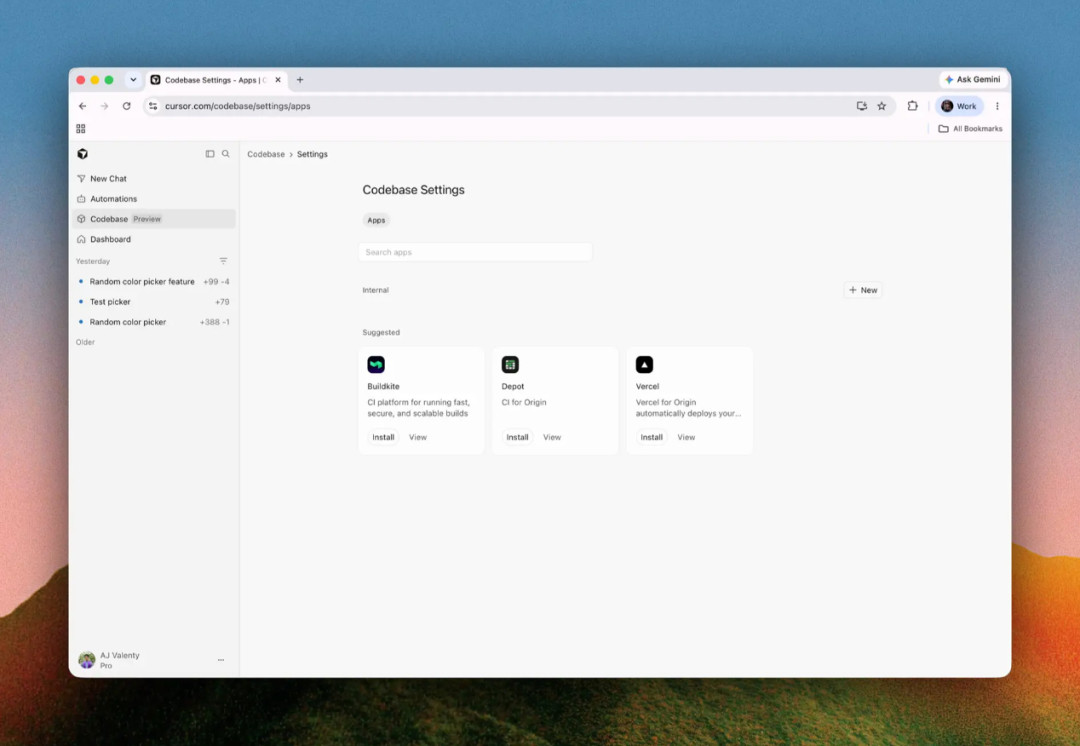Click the Ask Gemini button
The image size is (1080, 746).
pyautogui.click(x=973, y=80)
